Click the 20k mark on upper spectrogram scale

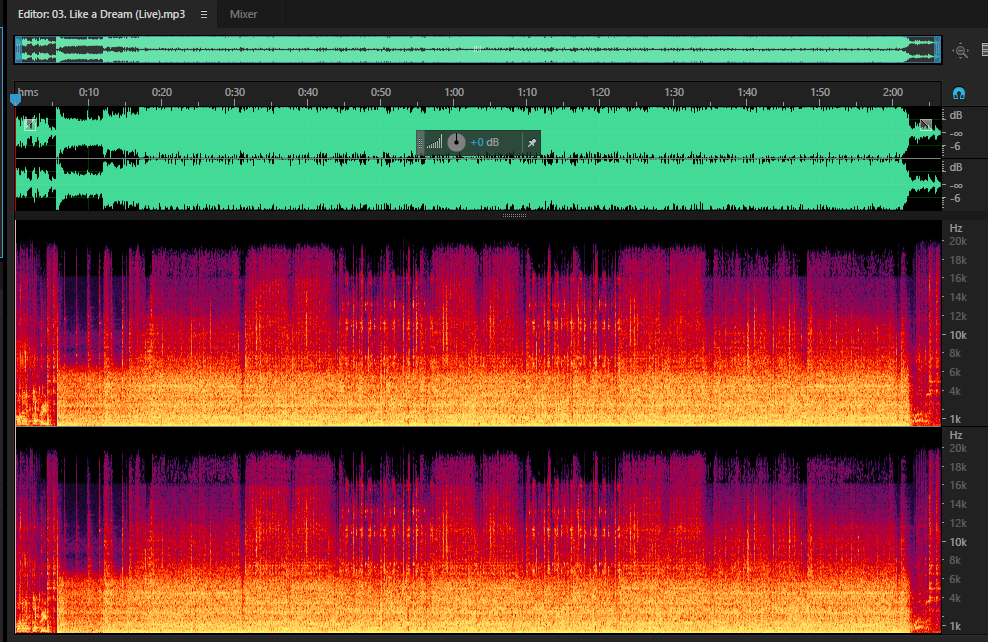coord(958,241)
